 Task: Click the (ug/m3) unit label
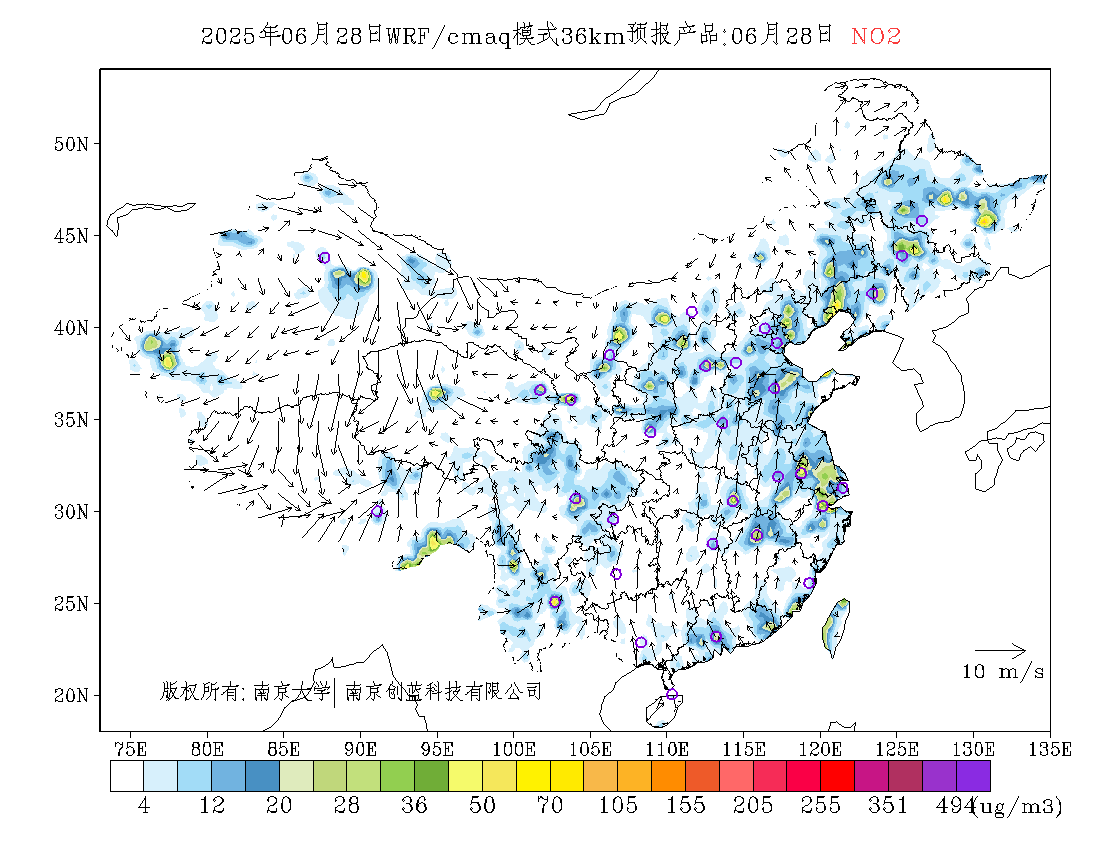[1018, 807]
